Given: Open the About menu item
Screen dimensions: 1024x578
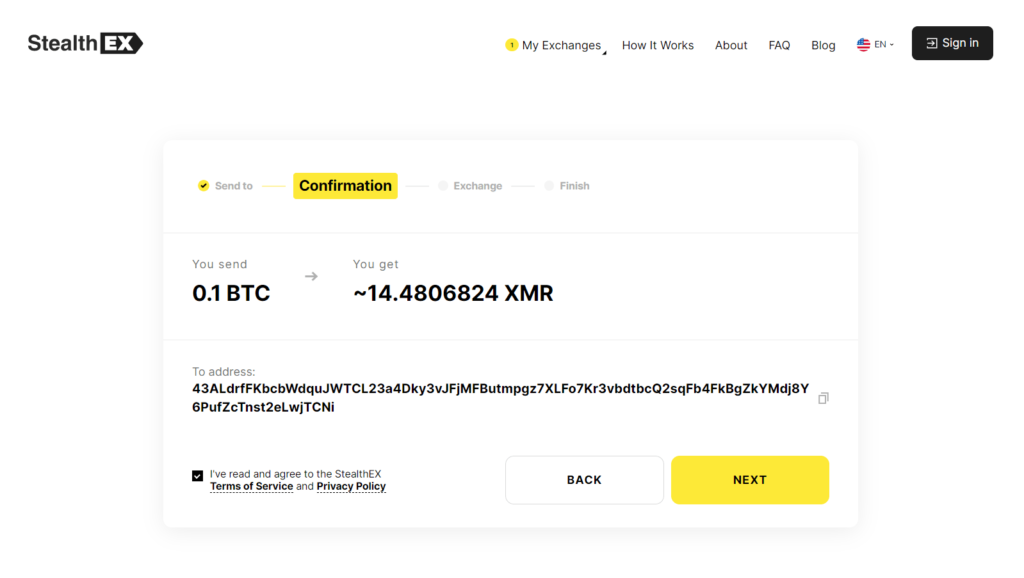Looking at the screenshot, I should pos(731,46).
